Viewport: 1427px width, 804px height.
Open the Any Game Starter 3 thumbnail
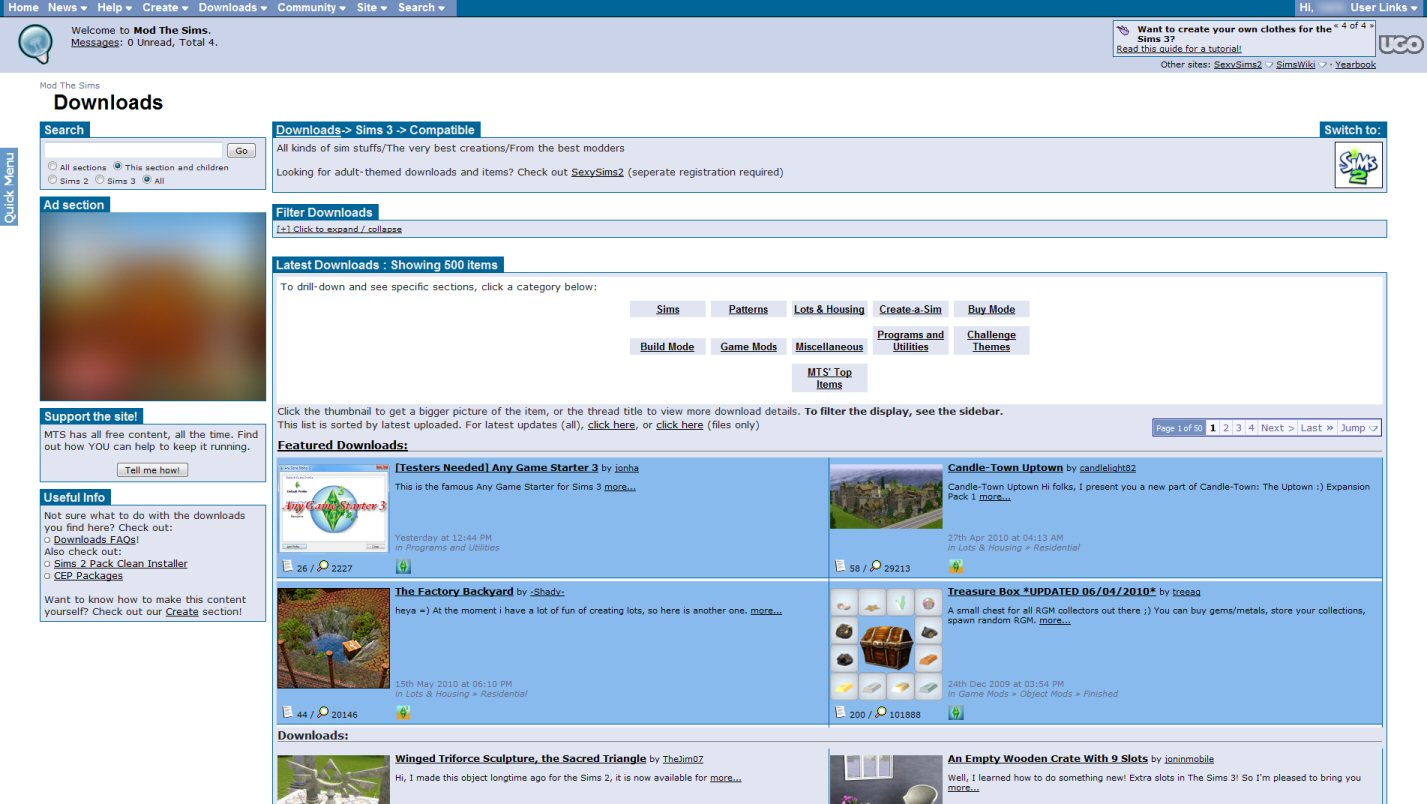click(x=333, y=506)
